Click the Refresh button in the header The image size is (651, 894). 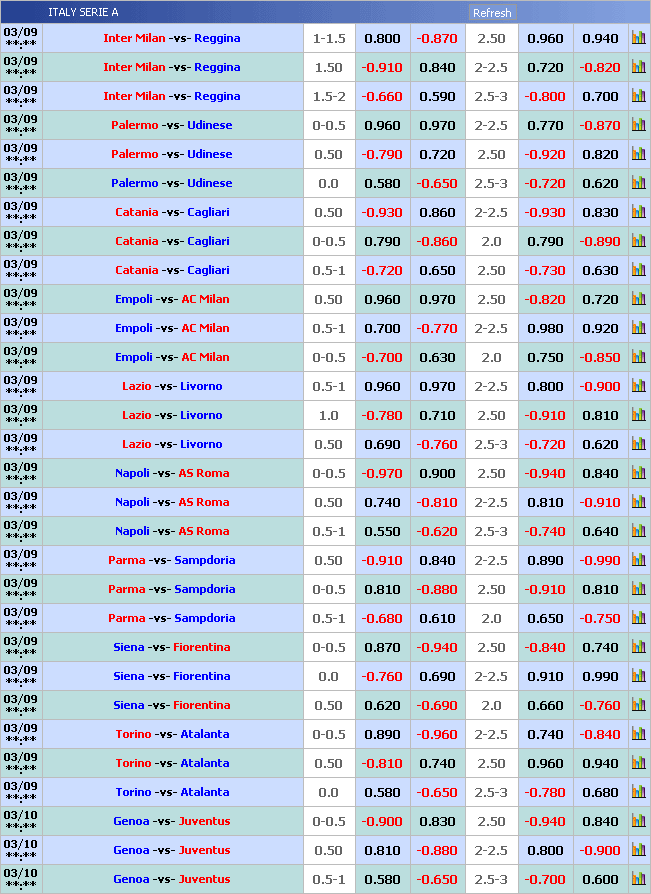click(x=492, y=13)
